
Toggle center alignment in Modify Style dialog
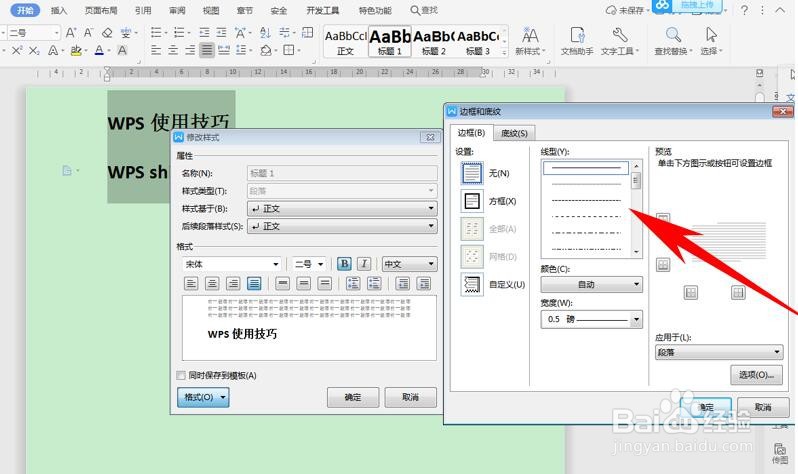pyautogui.click(x=212, y=284)
